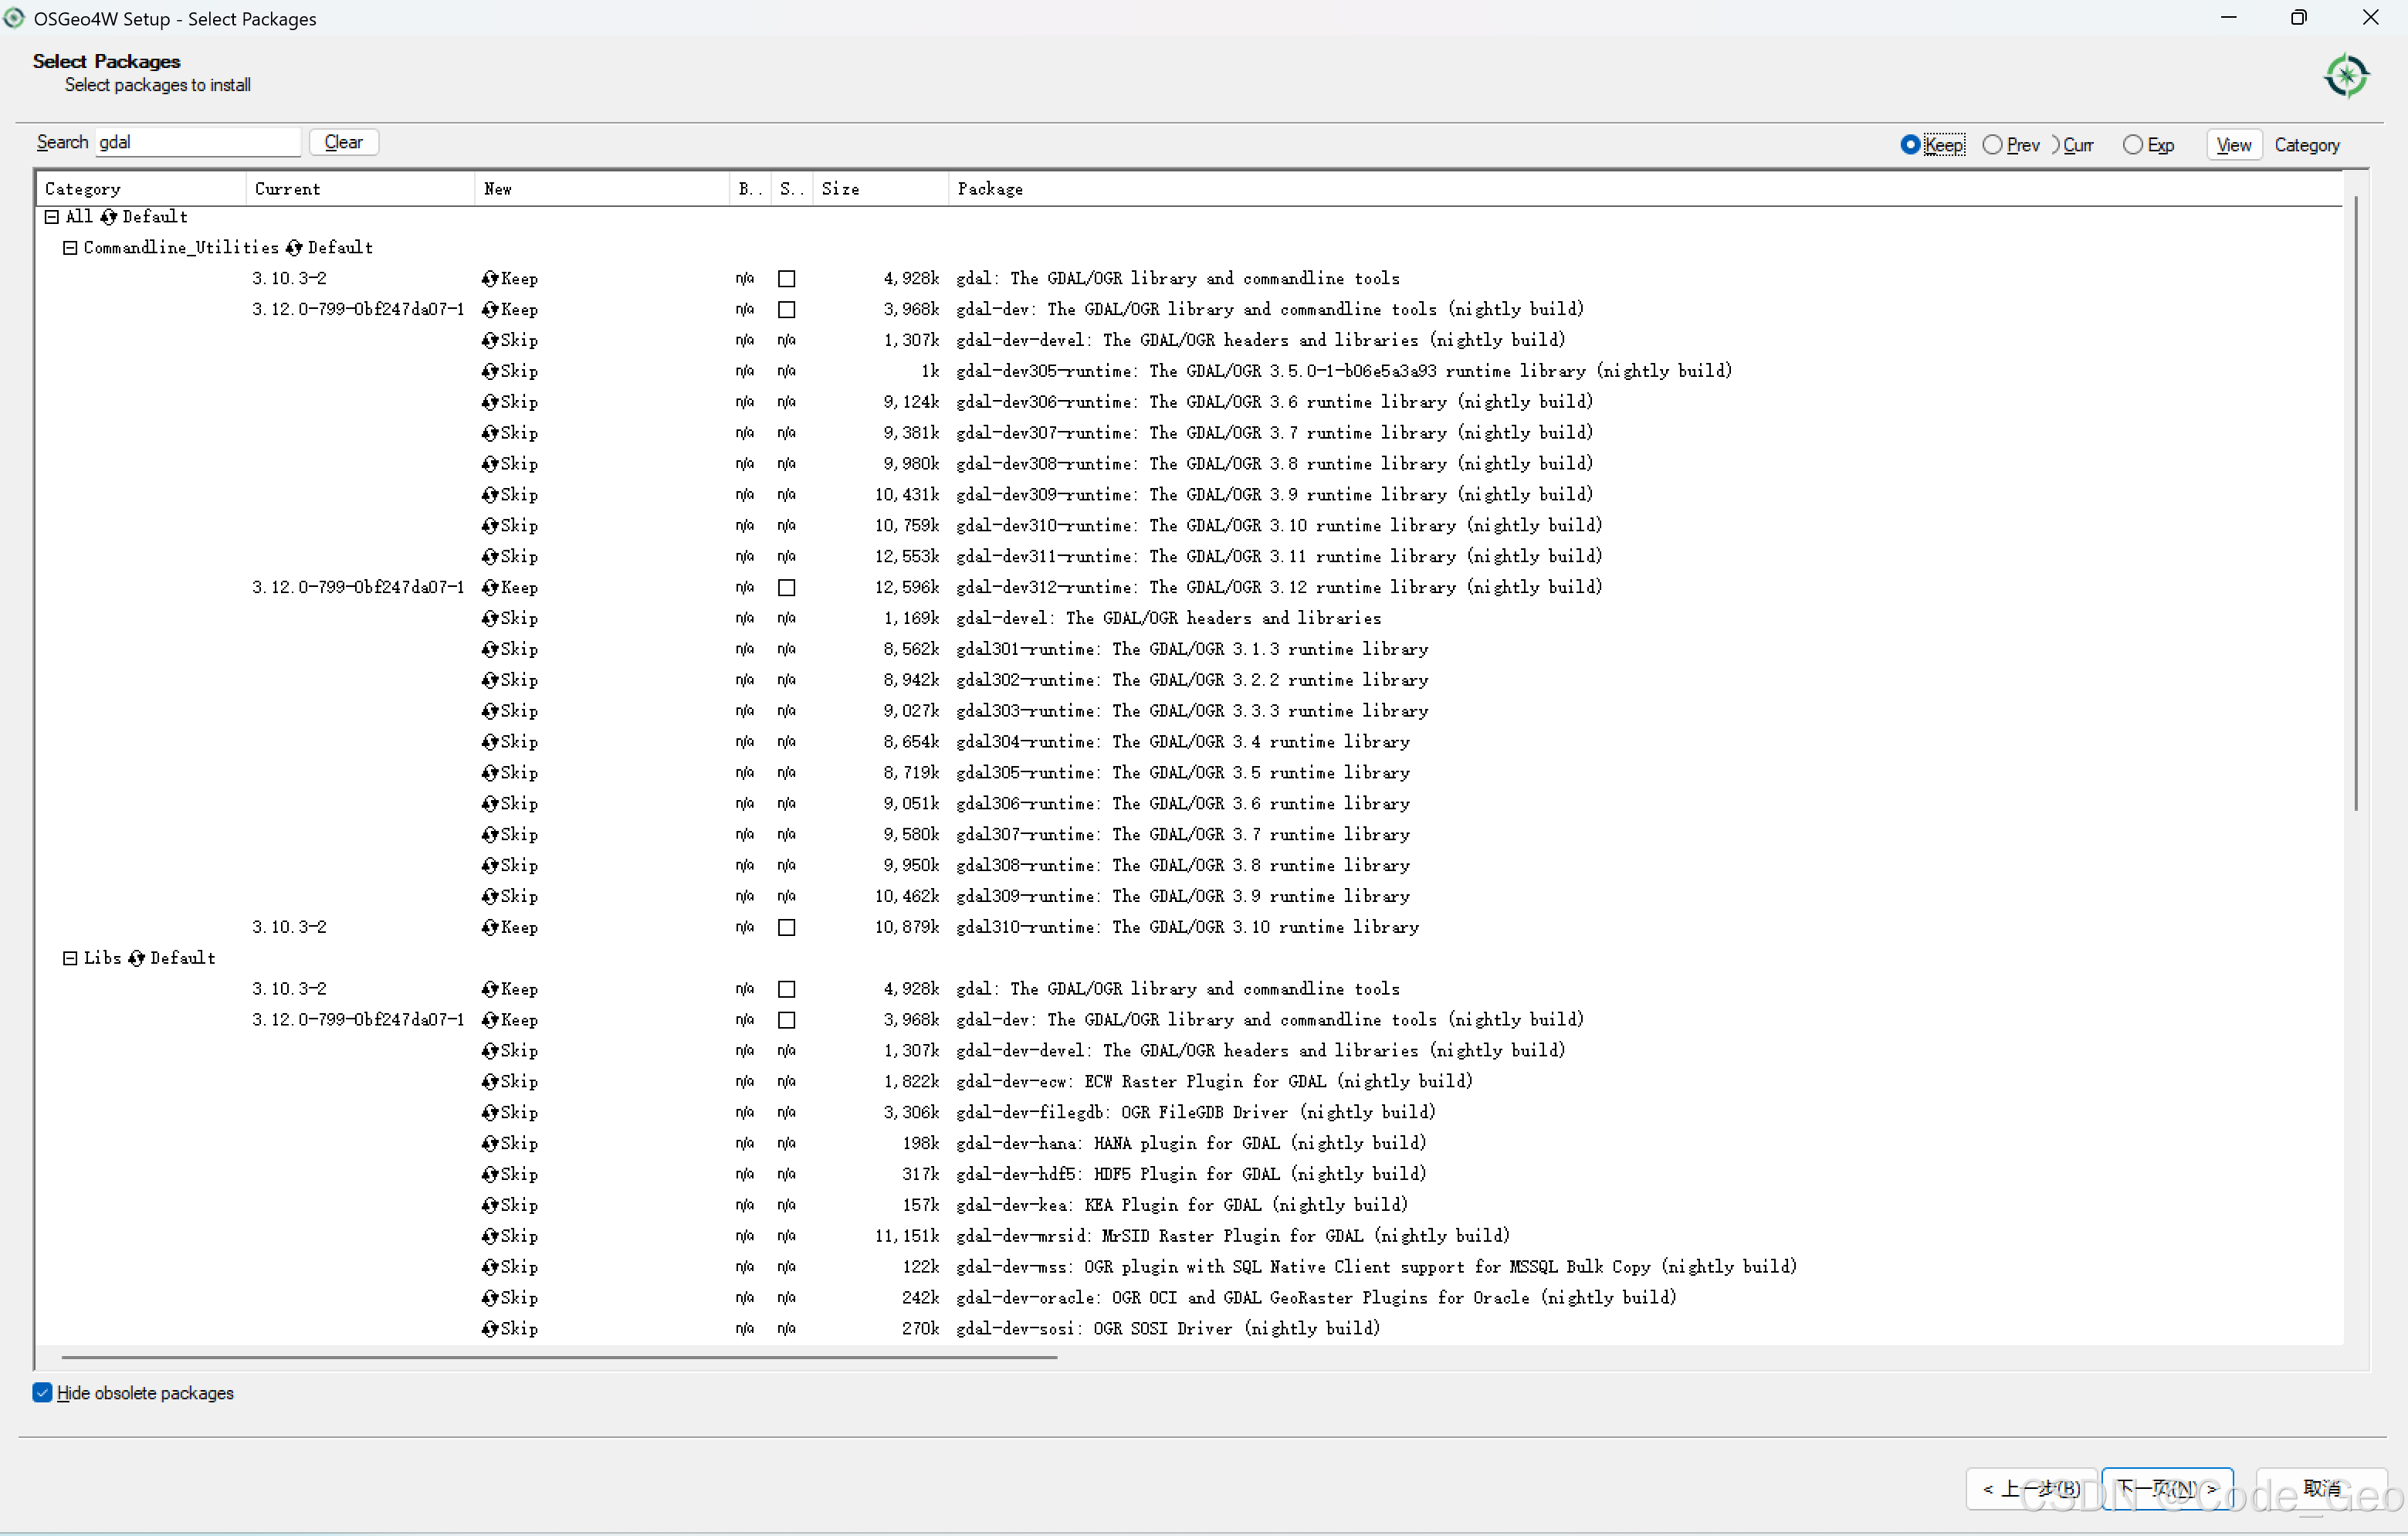Click the cycle icon next to Commandline_Utilities Default
2408x1536 pixels.
coord(293,248)
